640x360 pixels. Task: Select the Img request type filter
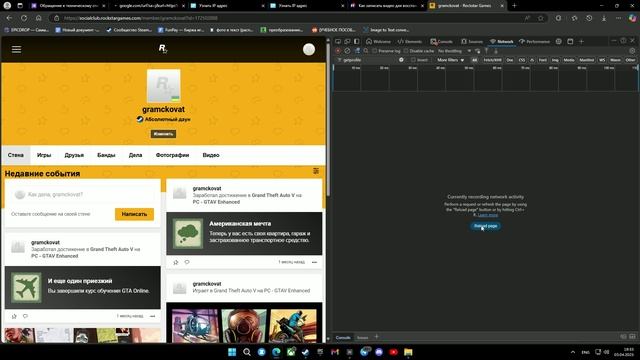555,60
